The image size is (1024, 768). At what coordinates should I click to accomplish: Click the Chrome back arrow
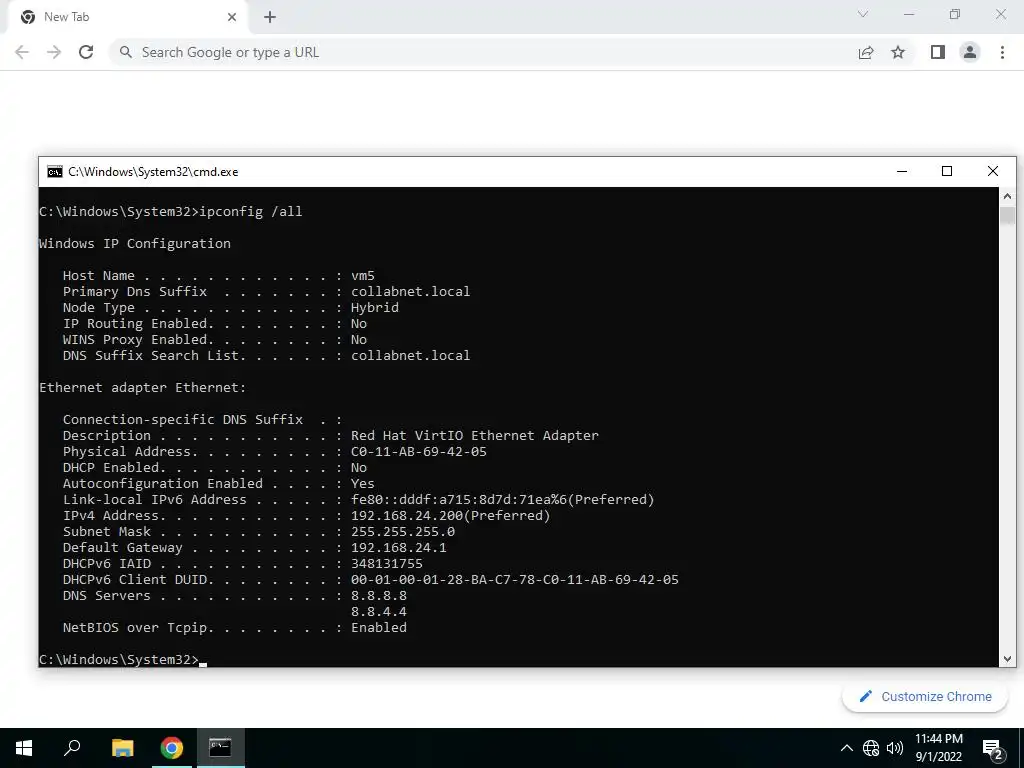tap(22, 52)
